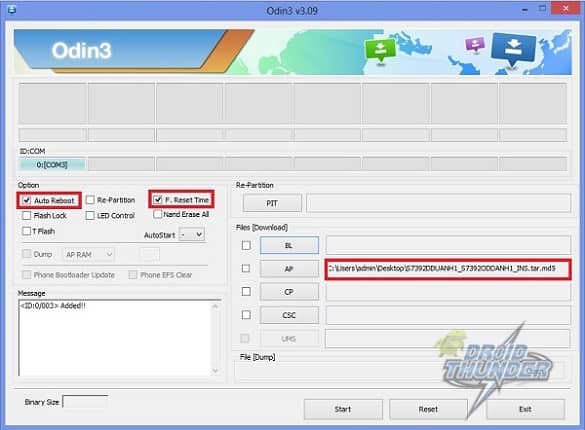Click the BL file path field
Screen dimensions: 585x430
click(448, 245)
